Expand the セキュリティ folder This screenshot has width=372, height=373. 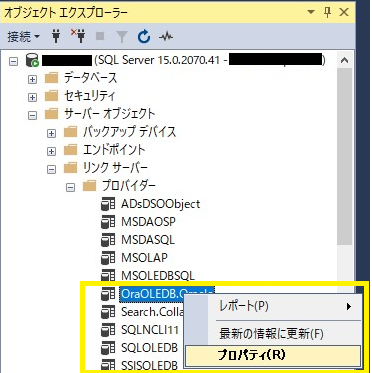pyautogui.click(x=32, y=97)
